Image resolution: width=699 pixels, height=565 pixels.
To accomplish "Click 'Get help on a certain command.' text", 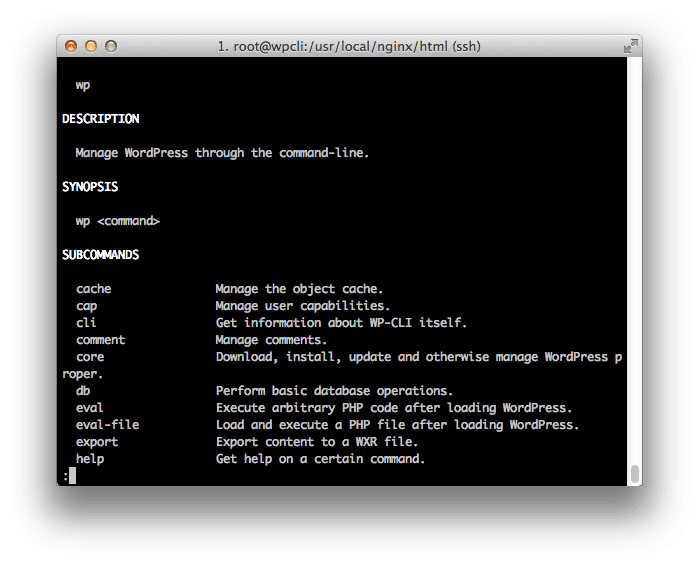I will click(321, 459).
